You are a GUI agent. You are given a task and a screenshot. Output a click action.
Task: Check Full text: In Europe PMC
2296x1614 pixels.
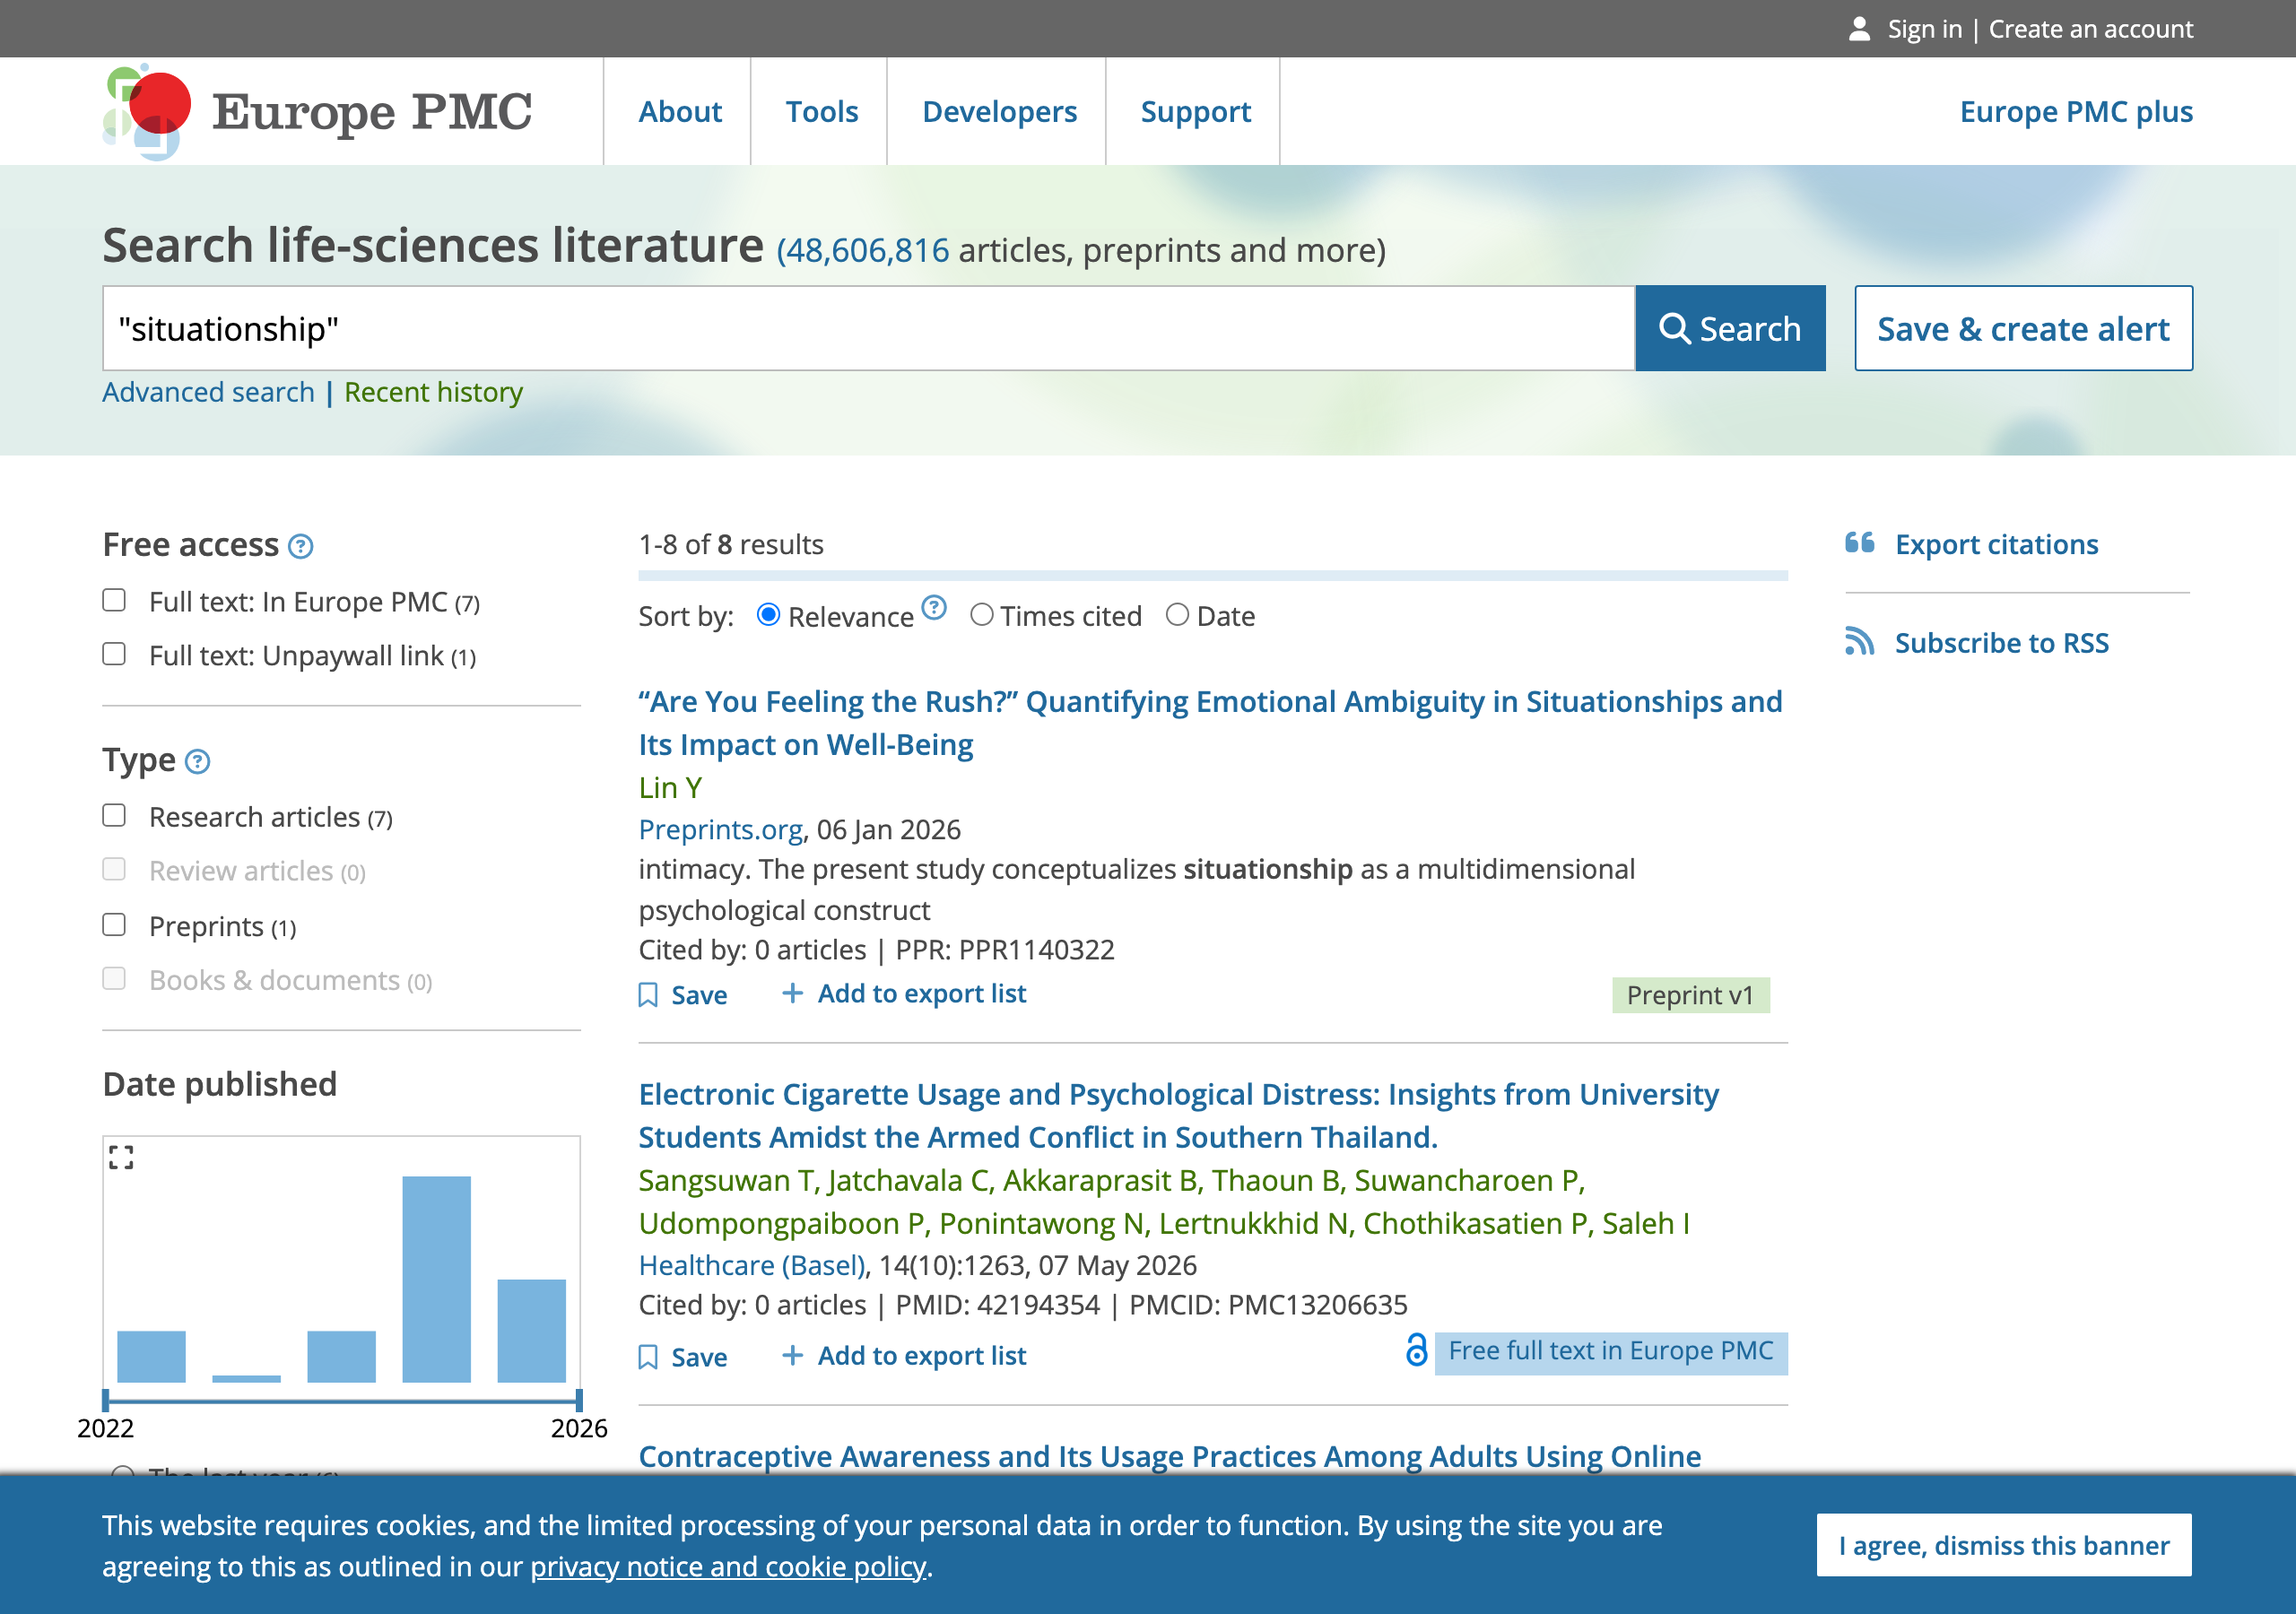(x=114, y=600)
